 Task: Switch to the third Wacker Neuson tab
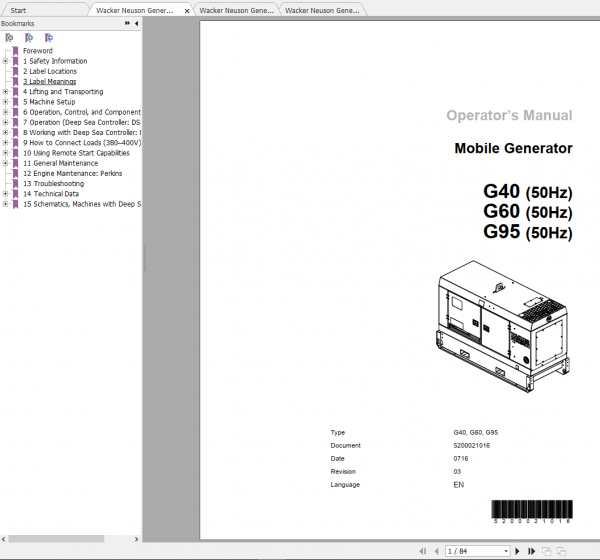322,11
